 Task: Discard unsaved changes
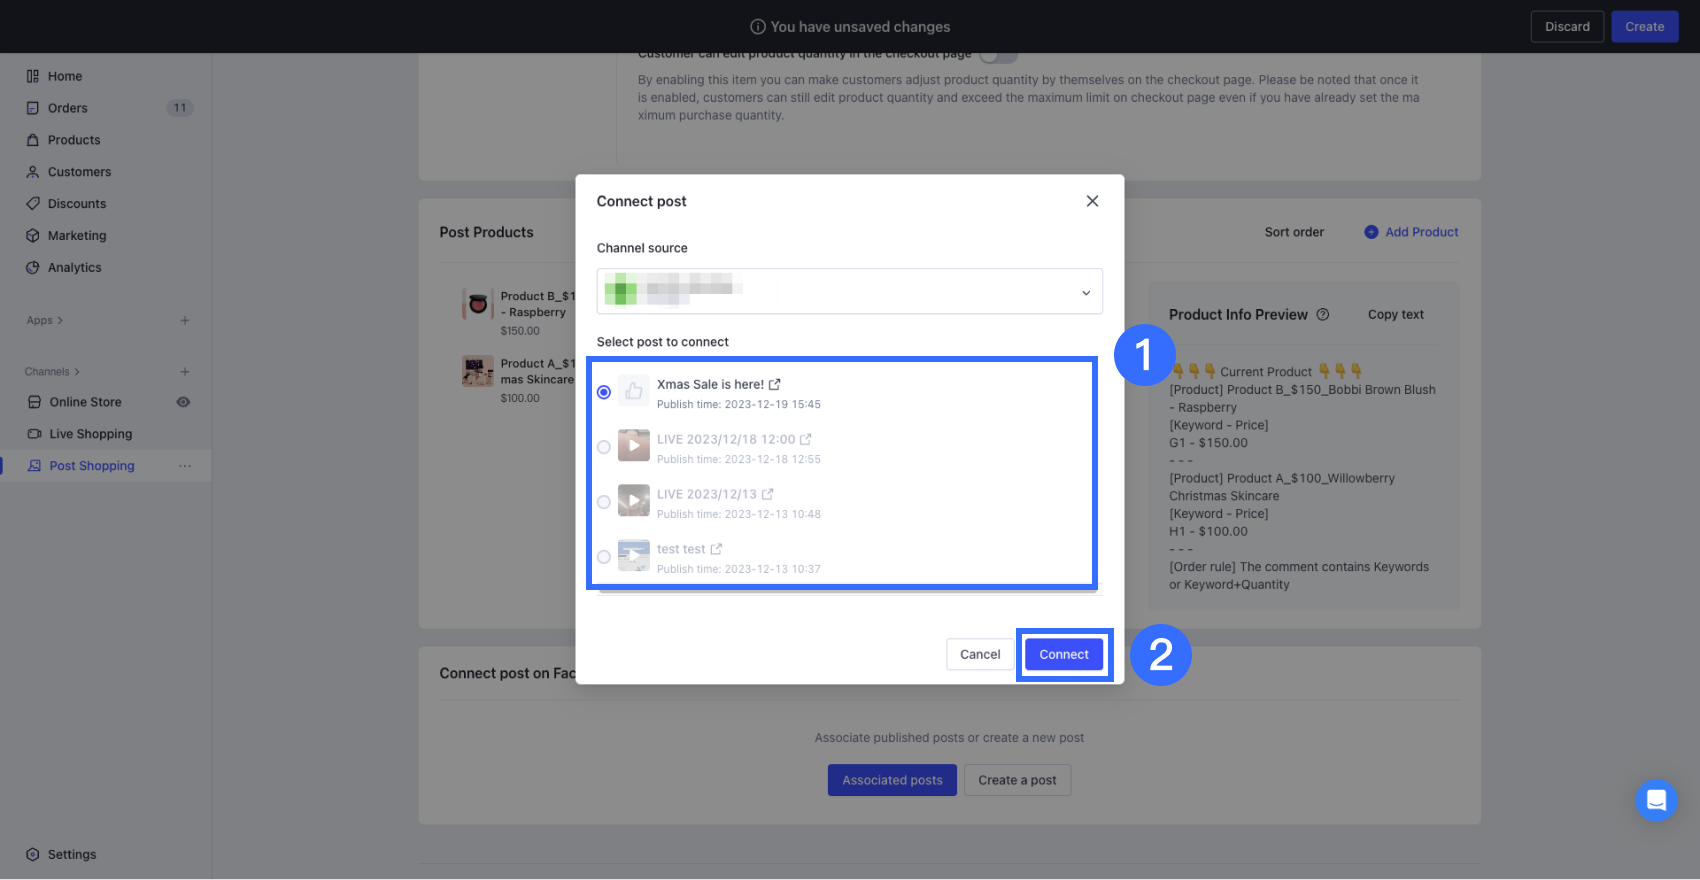pos(1567,27)
